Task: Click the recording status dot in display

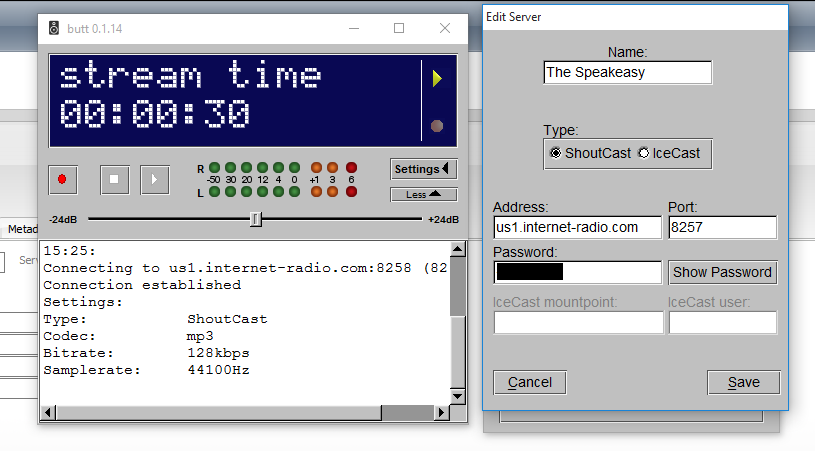Action: tap(436, 125)
